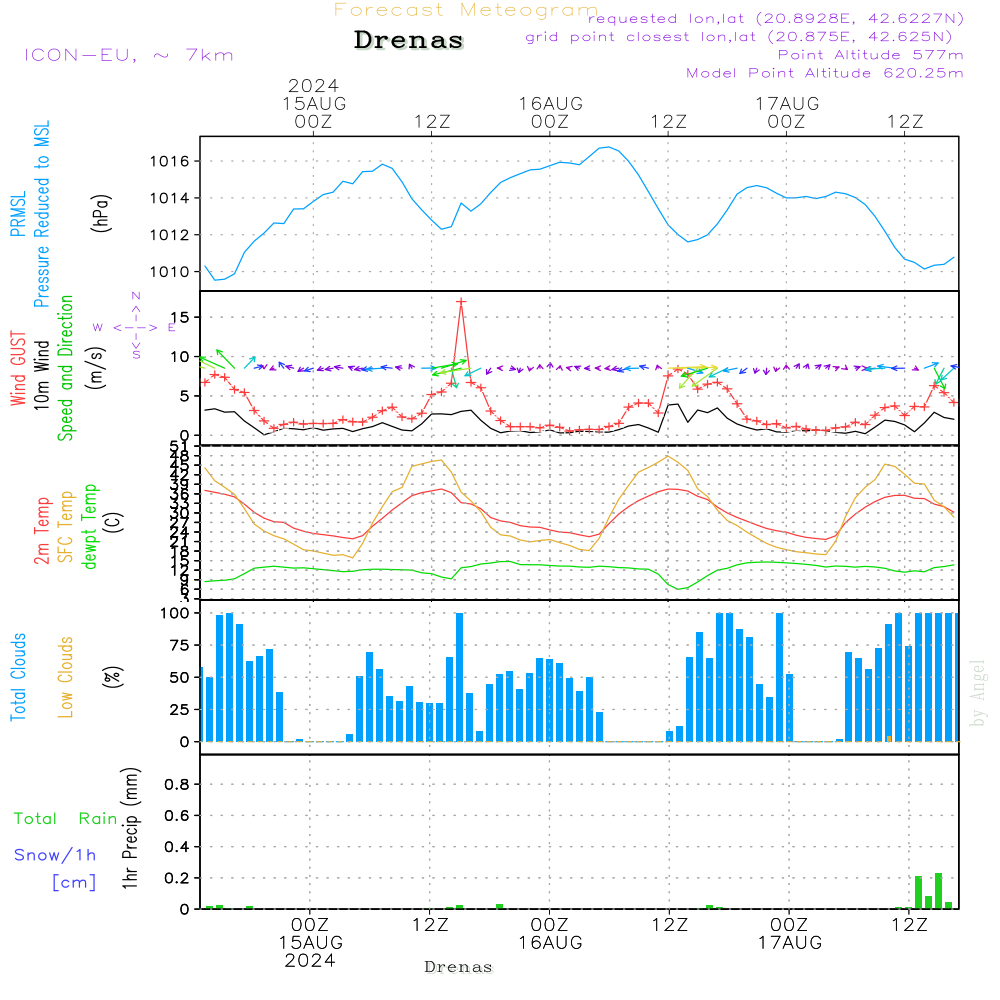This screenshot has width=1000, height=1000.
Task: Select the 'Point Altitude 577m' text
Action: coord(871,55)
